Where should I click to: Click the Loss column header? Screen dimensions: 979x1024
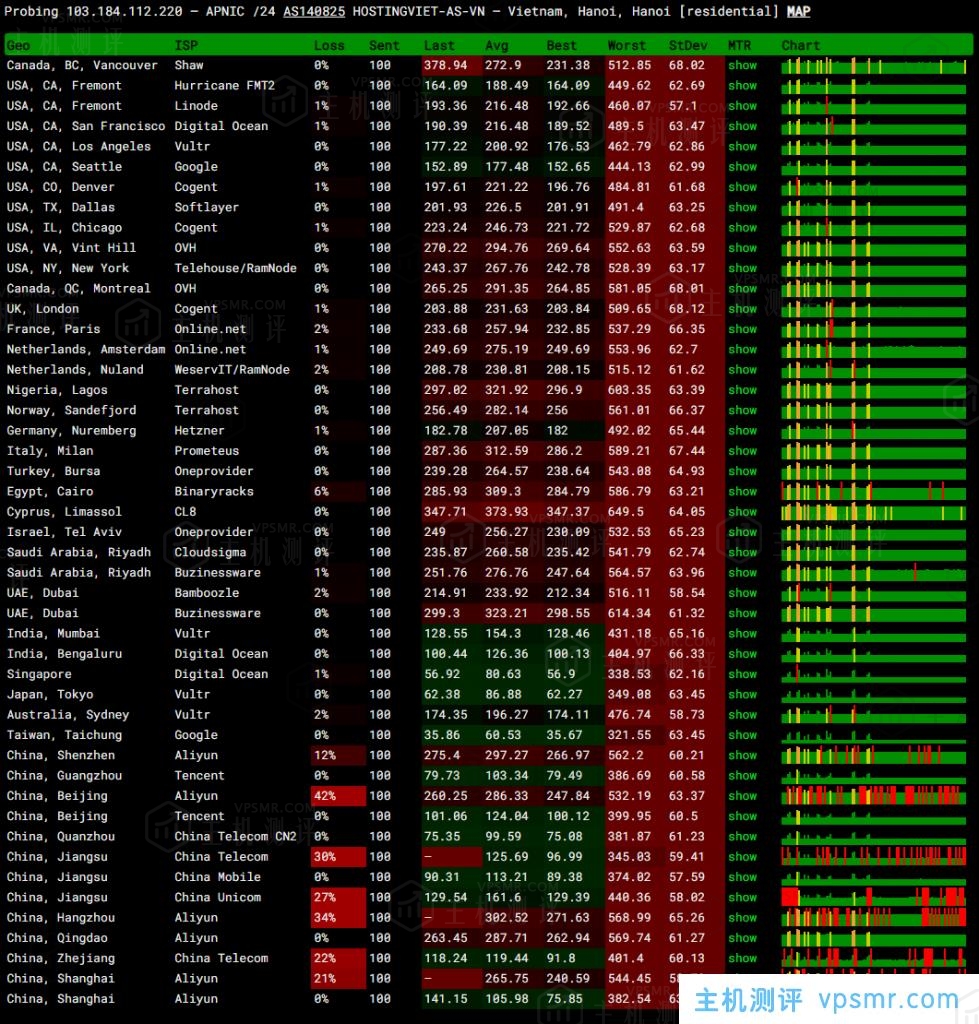tap(329, 45)
